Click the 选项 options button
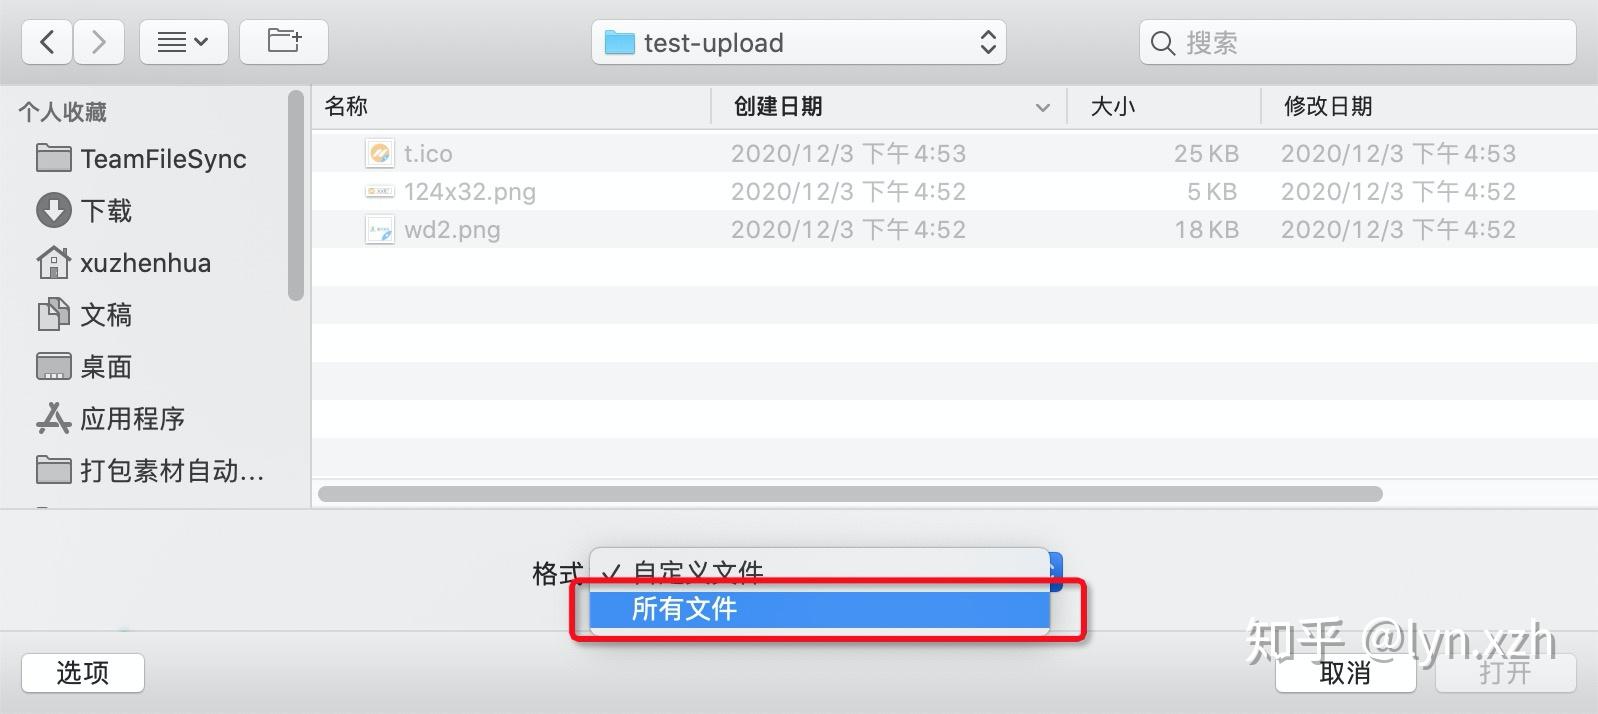This screenshot has height=714, width=1598. coord(83,673)
